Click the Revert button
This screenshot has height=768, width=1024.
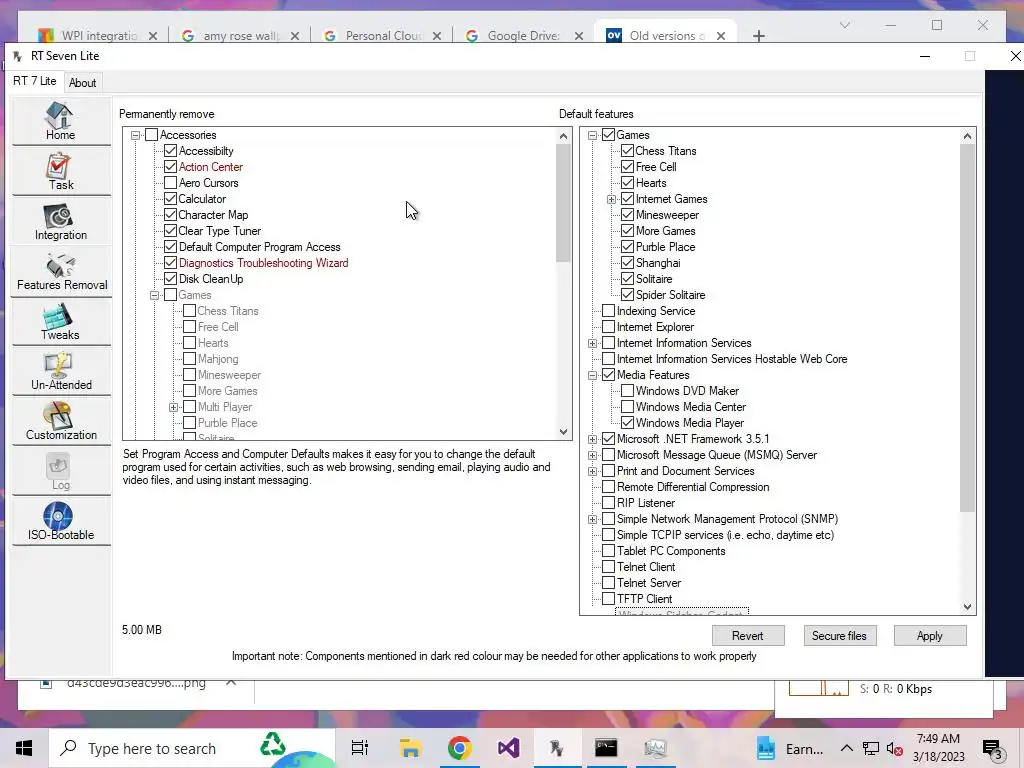[748, 636]
